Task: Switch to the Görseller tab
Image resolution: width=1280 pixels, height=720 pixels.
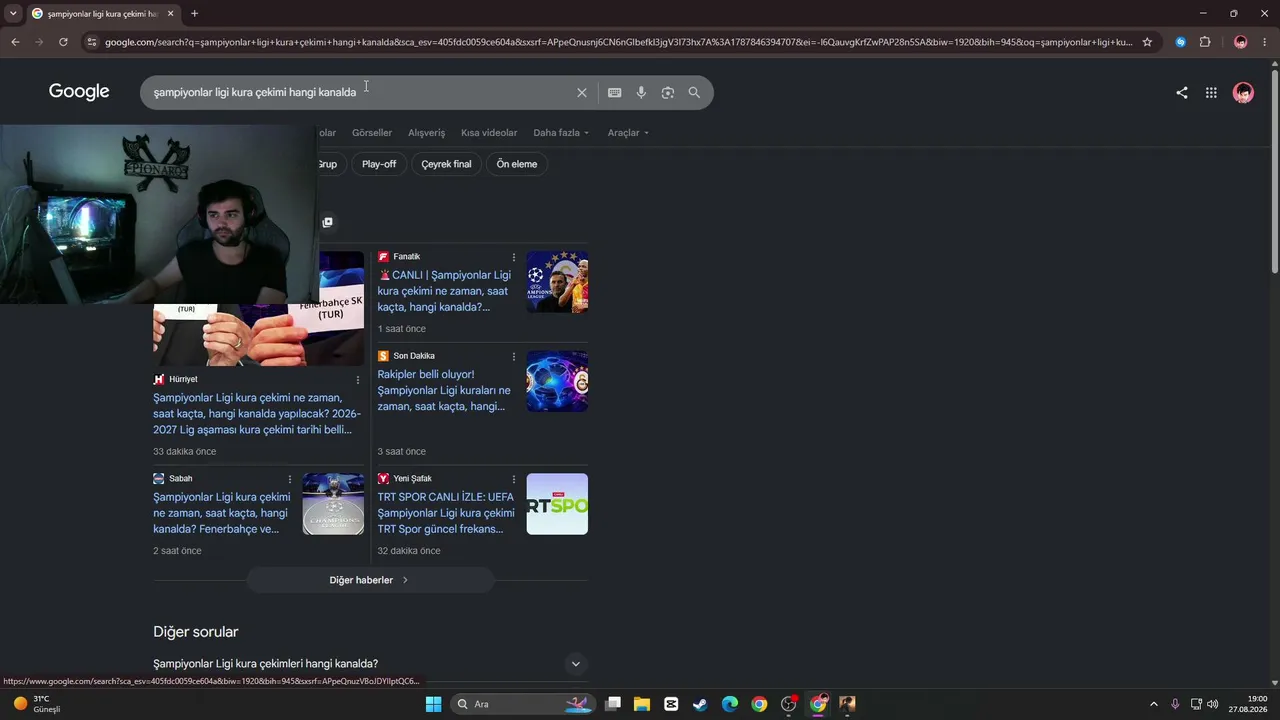Action: tap(372, 133)
